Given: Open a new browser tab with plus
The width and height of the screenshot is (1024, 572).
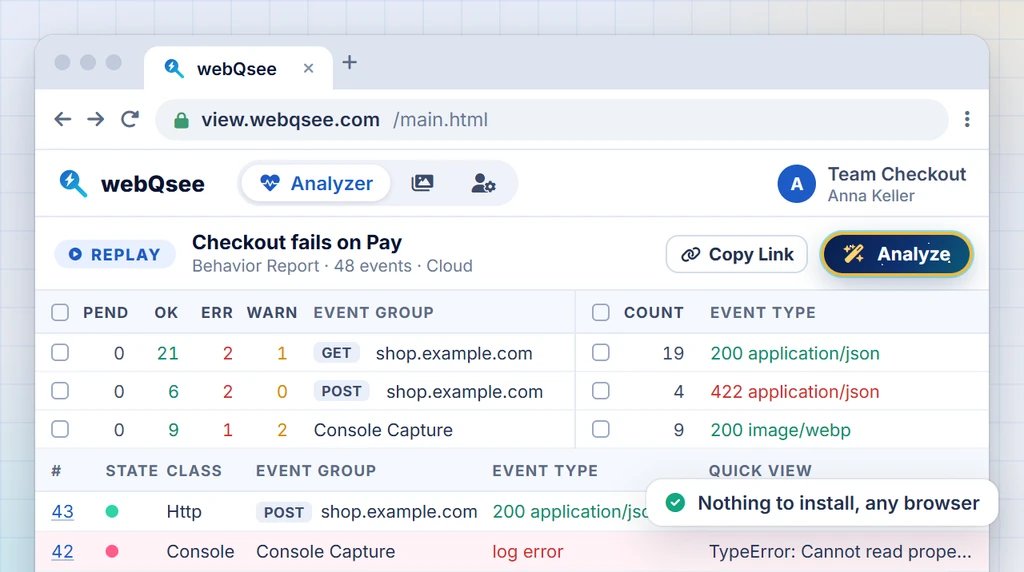Looking at the screenshot, I should (x=349, y=63).
